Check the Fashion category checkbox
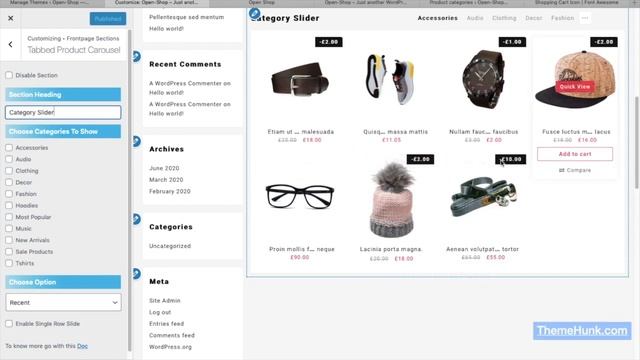This screenshot has height=360, width=640. click(x=9, y=194)
